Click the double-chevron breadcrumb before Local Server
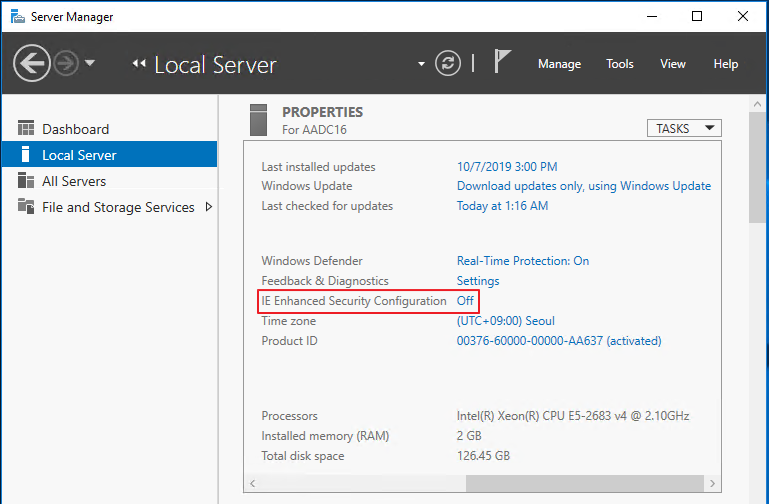Screen dimensions: 769x504 click(x=139, y=63)
